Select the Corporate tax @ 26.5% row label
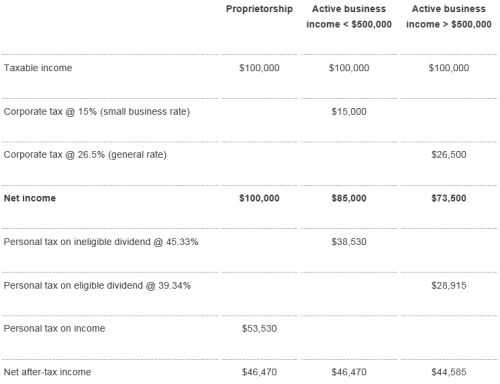The width and height of the screenshot is (500, 384). pos(85,155)
